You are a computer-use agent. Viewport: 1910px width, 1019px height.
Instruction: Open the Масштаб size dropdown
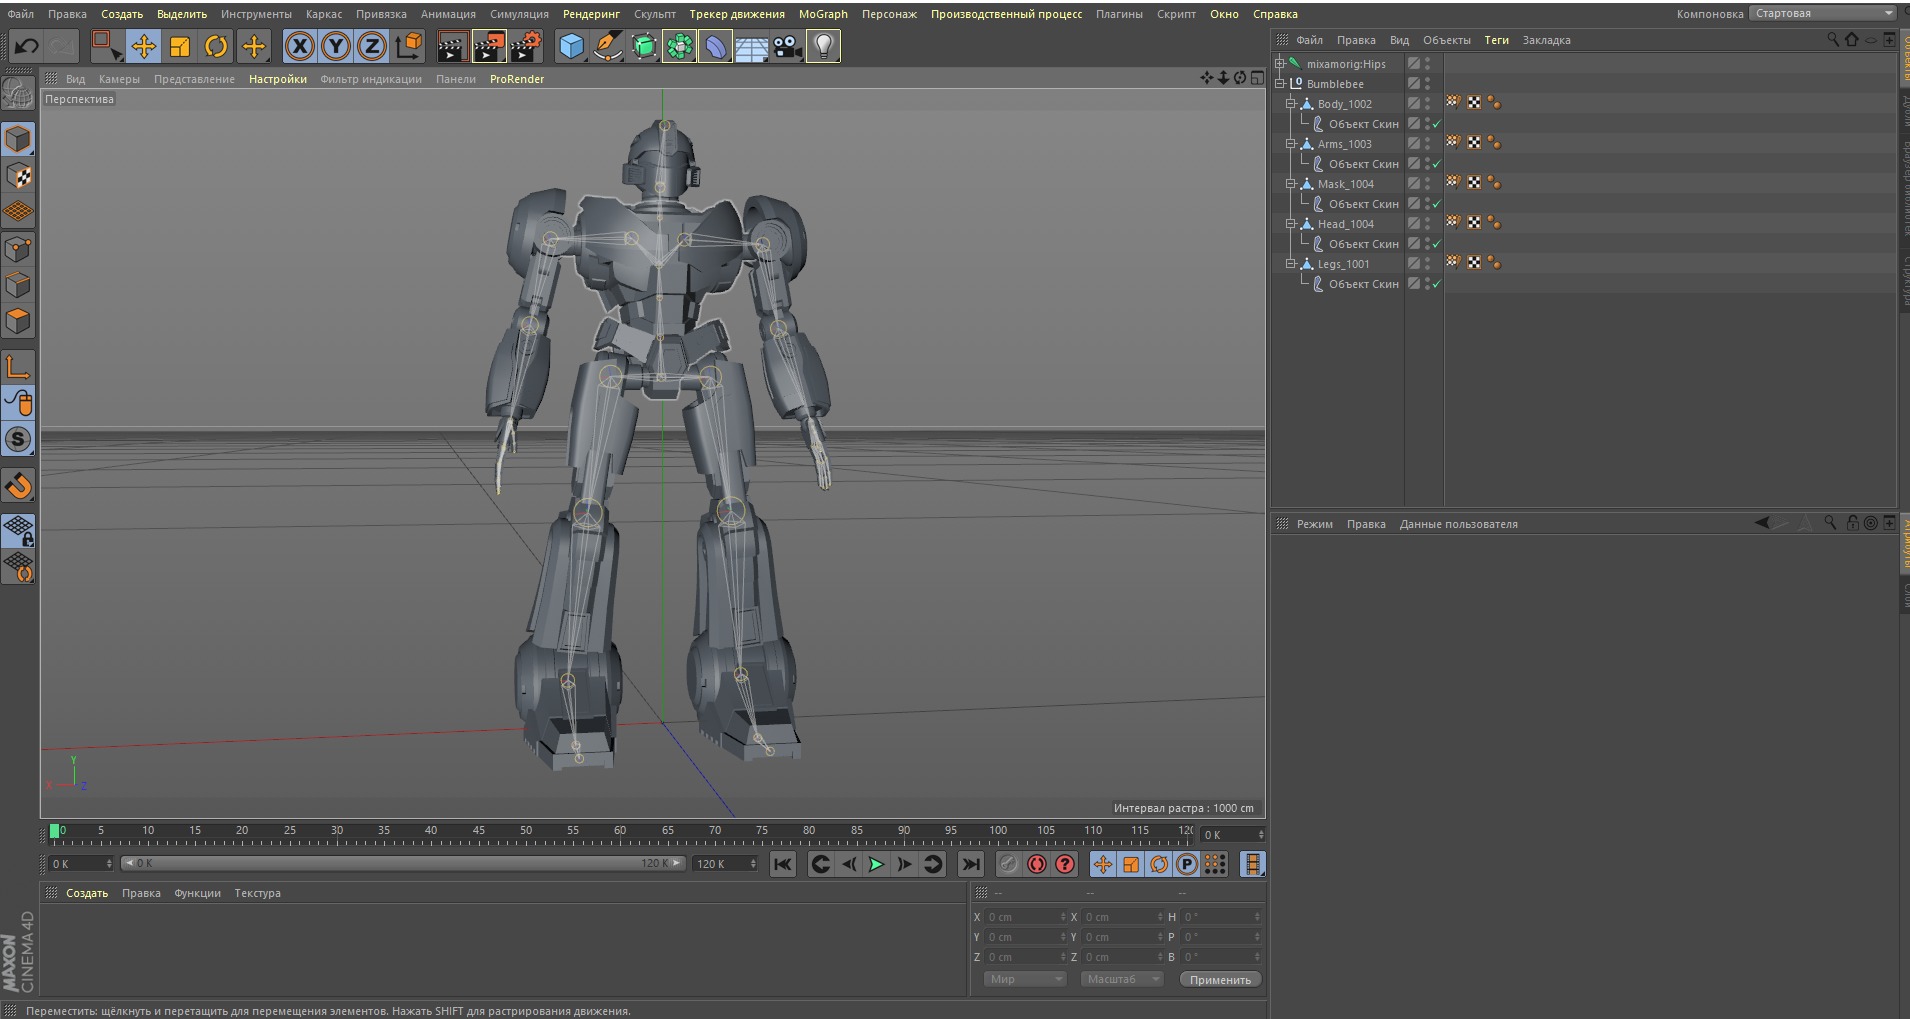1121,980
